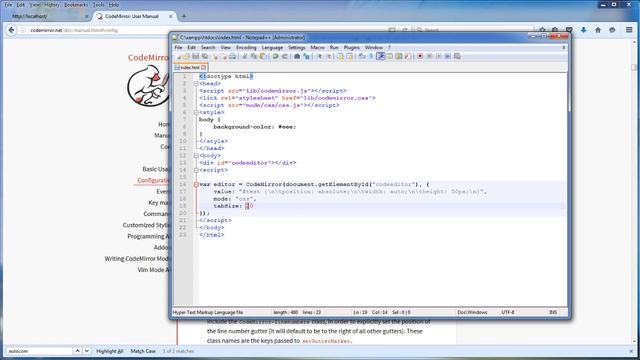This screenshot has width=640, height=360.
Task: Click the 'Customized Styling' sidebar link
Action: click(146, 225)
